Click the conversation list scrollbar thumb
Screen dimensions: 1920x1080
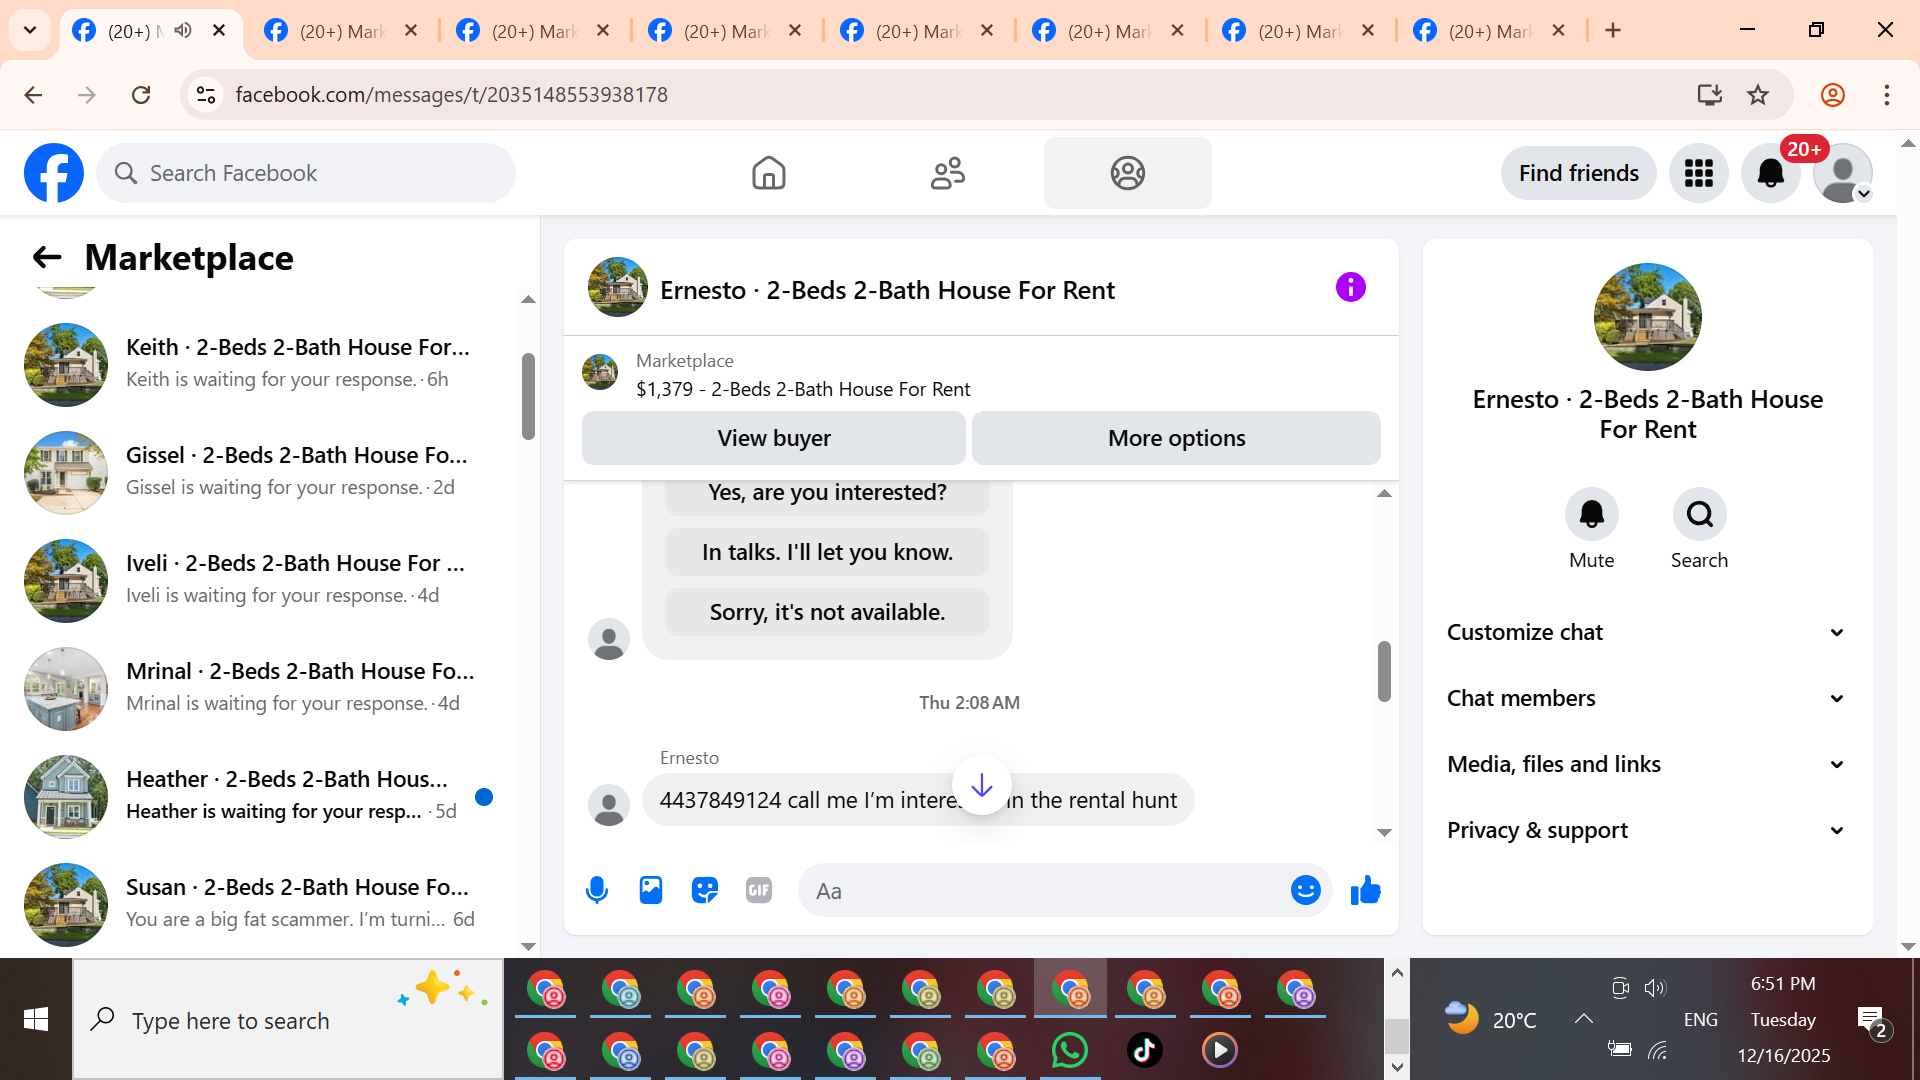528,396
